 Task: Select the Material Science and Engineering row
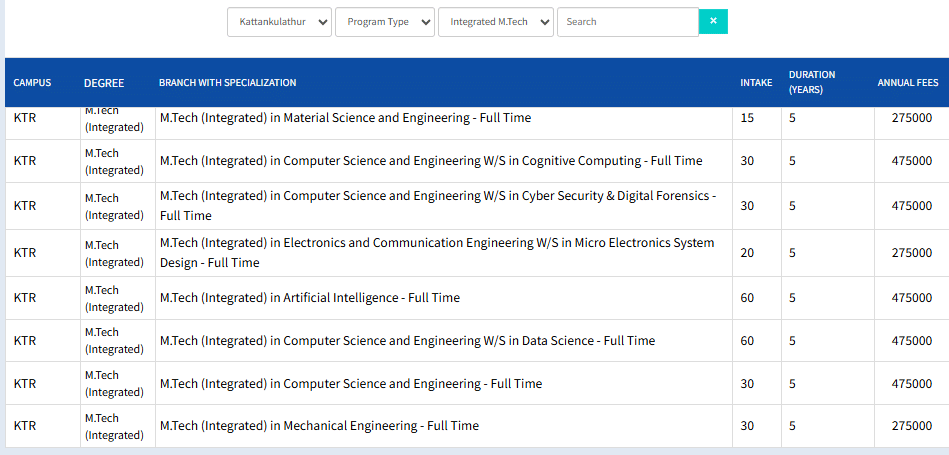click(x=345, y=118)
